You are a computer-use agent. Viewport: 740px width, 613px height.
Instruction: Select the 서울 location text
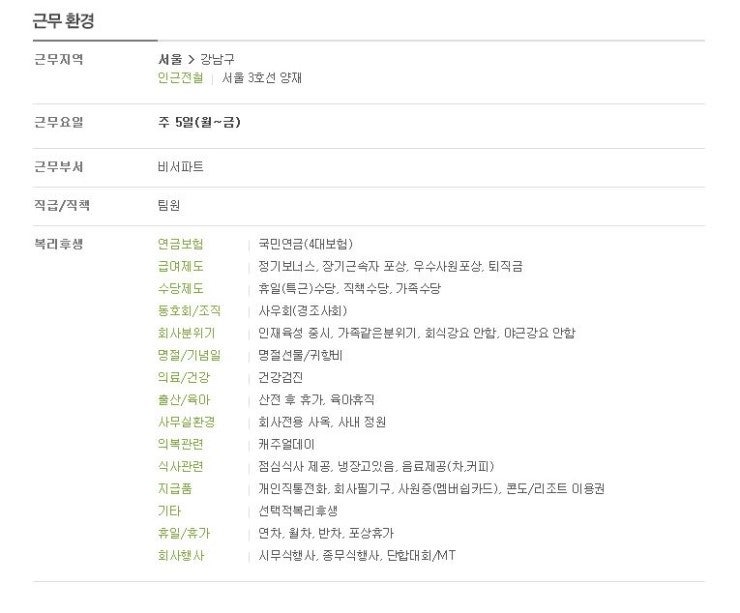170,59
